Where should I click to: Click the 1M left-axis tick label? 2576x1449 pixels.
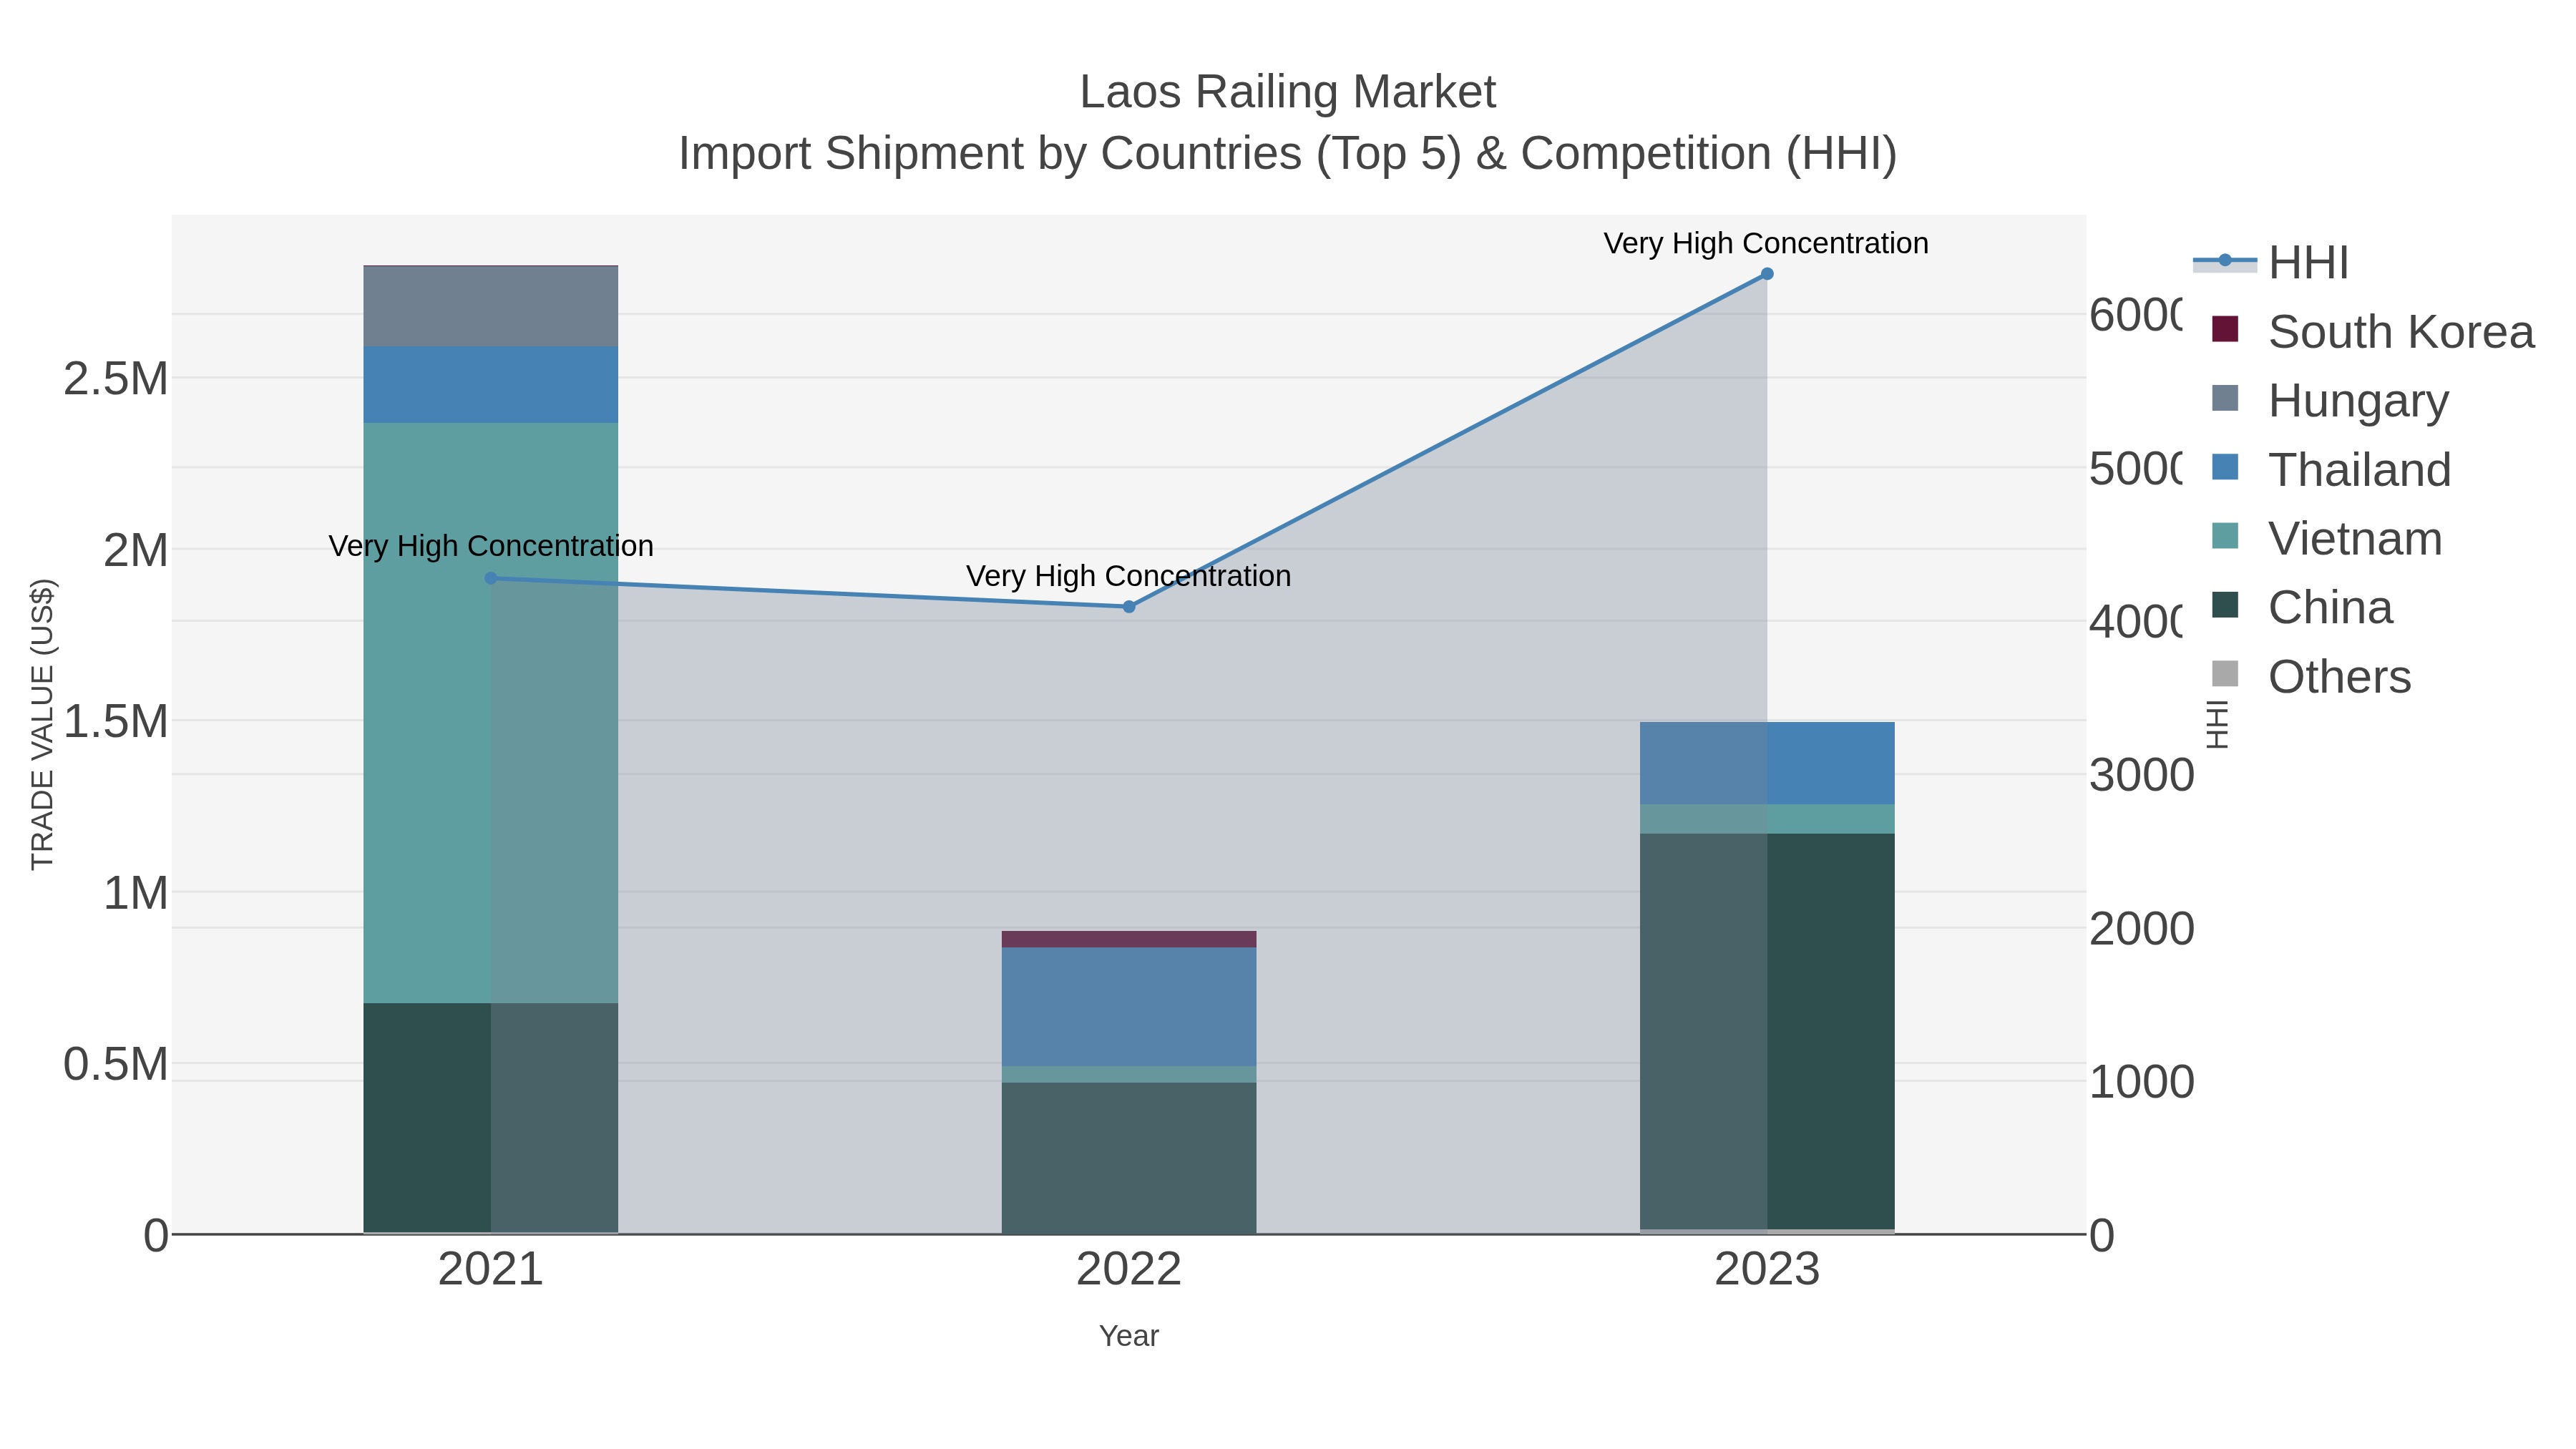tap(136, 893)
